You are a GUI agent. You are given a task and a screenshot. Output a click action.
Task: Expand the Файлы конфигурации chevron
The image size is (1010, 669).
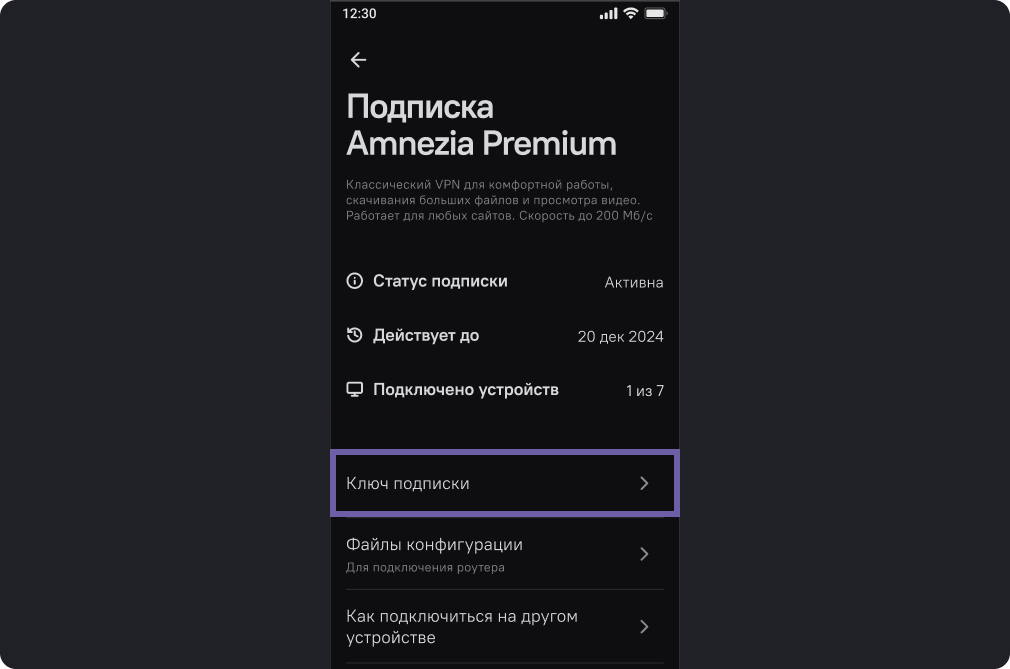[x=644, y=554]
